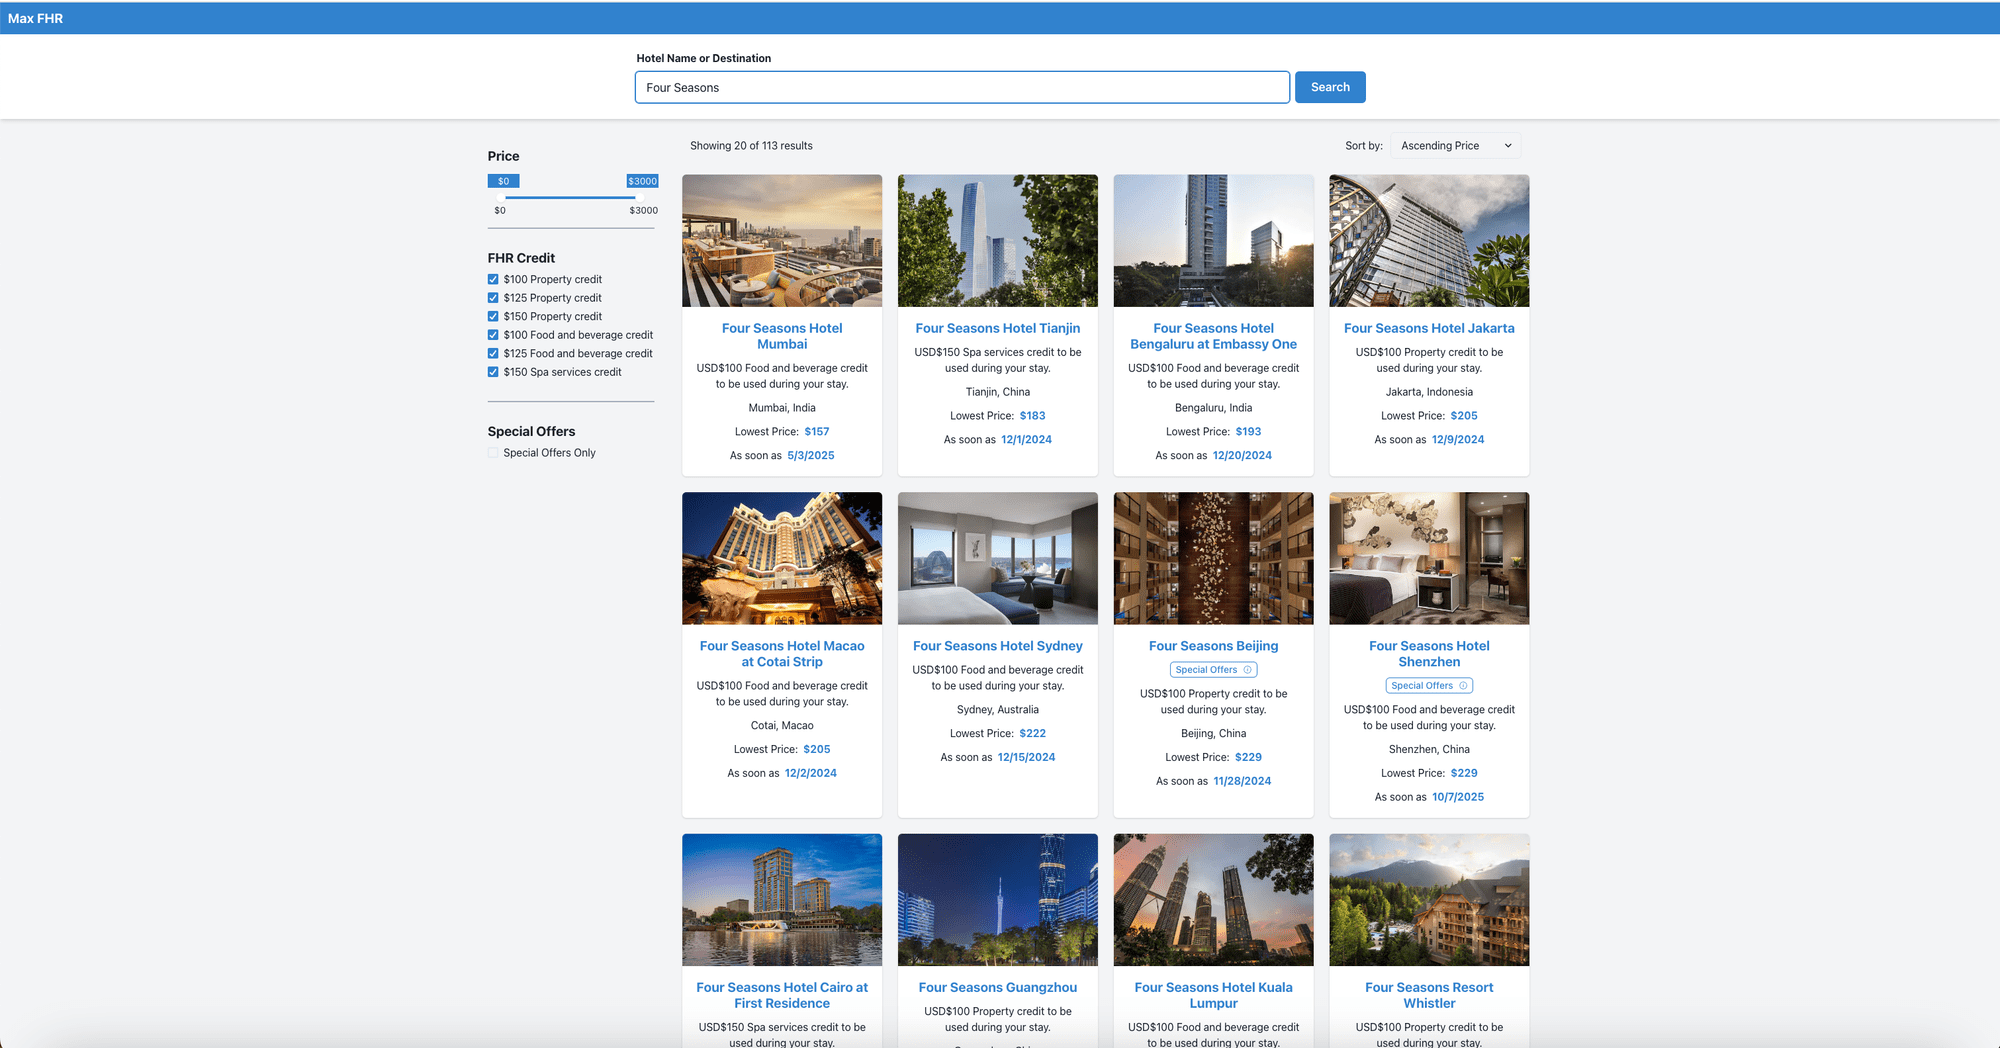Click the Sydney date 12/15/2024
2000x1048 pixels.
click(x=1026, y=758)
